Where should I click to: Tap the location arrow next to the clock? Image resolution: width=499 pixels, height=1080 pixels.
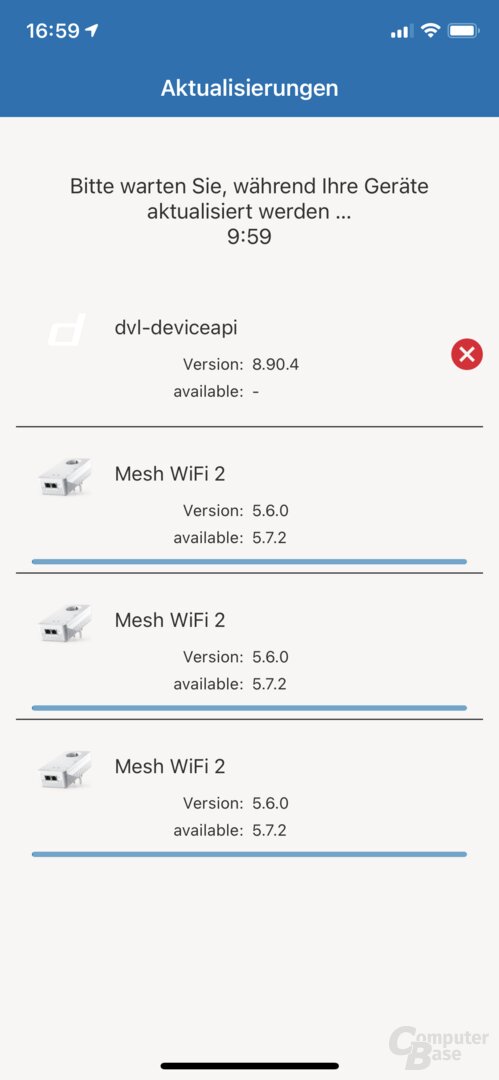tap(92, 30)
